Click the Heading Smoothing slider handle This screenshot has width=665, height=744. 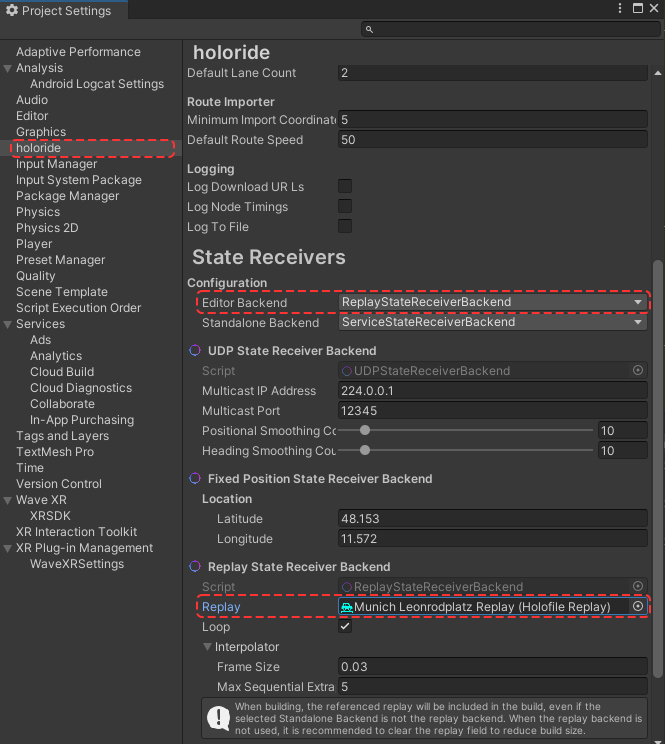pos(365,450)
